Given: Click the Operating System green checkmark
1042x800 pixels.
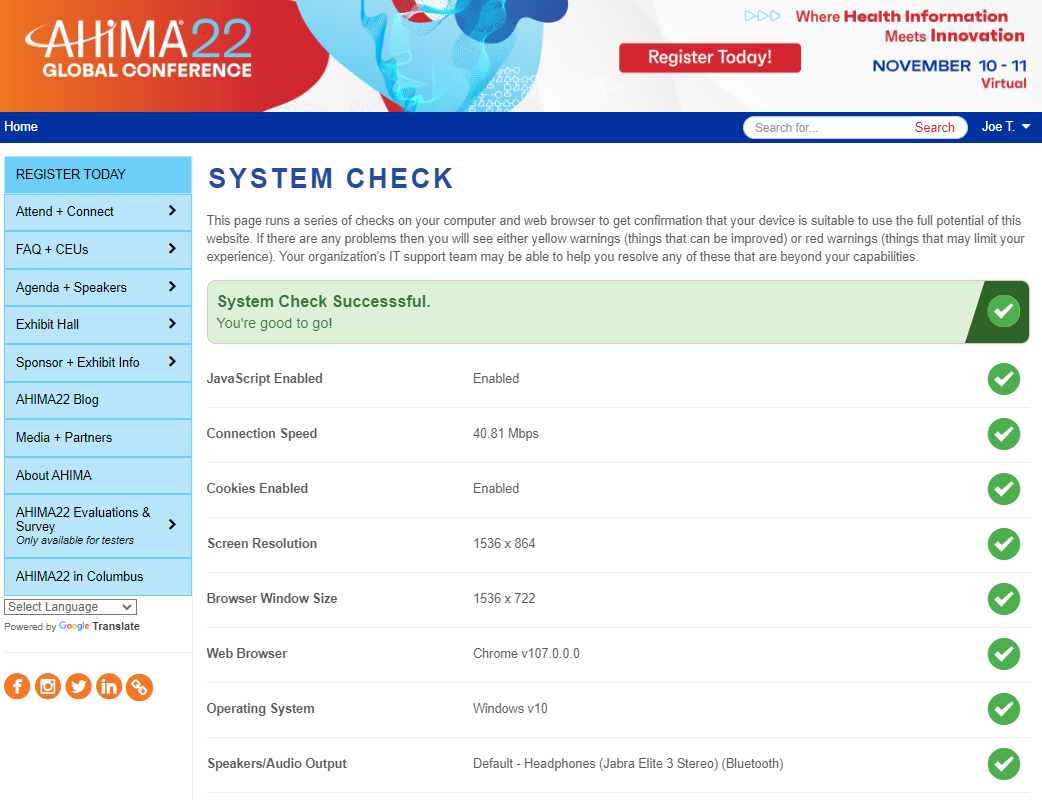Looking at the screenshot, I should pos(1003,709).
